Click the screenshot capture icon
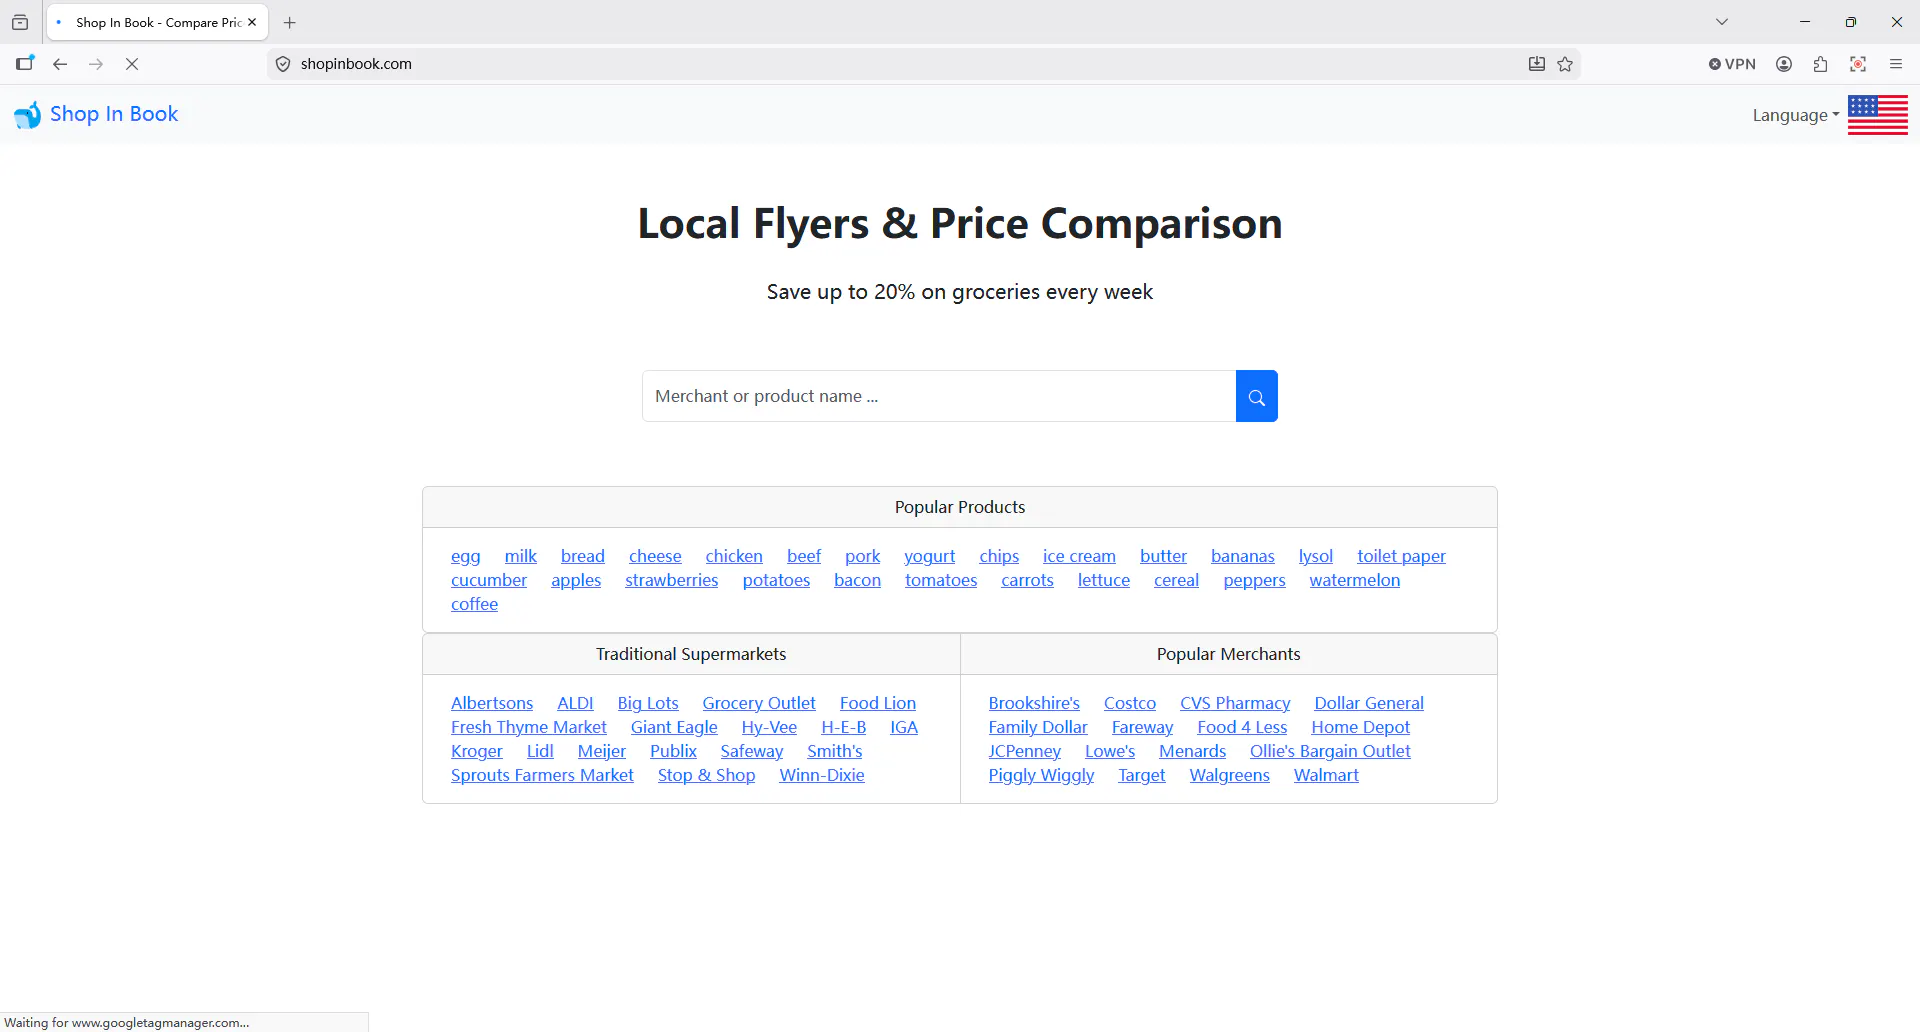Image resolution: width=1920 pixels, height=1032 pixels. coord(1858,64)
